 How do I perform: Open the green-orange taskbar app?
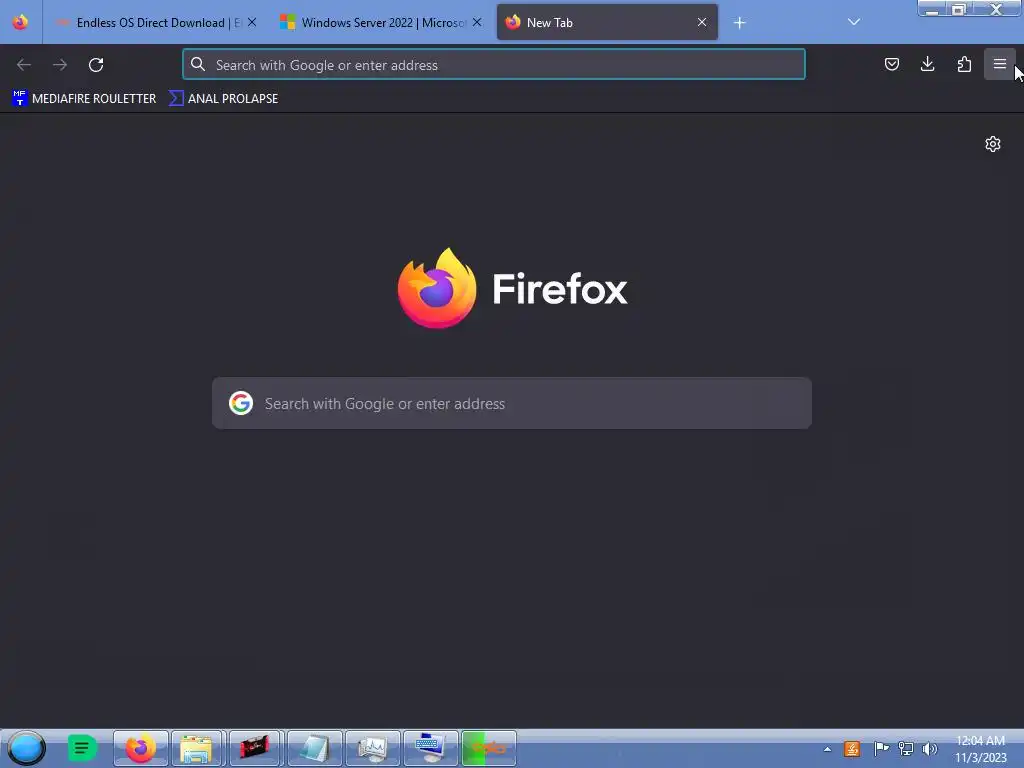tap(488, 748)
